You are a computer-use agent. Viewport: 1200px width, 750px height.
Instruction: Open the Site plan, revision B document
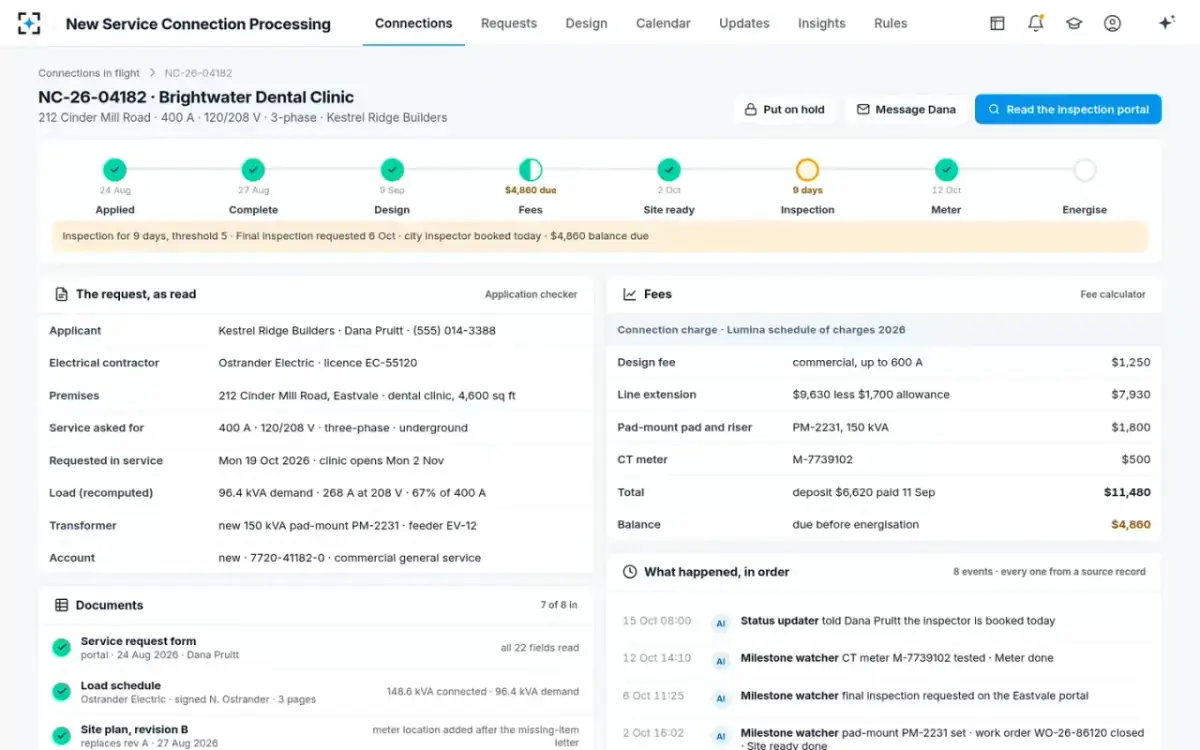coord(316,734)
